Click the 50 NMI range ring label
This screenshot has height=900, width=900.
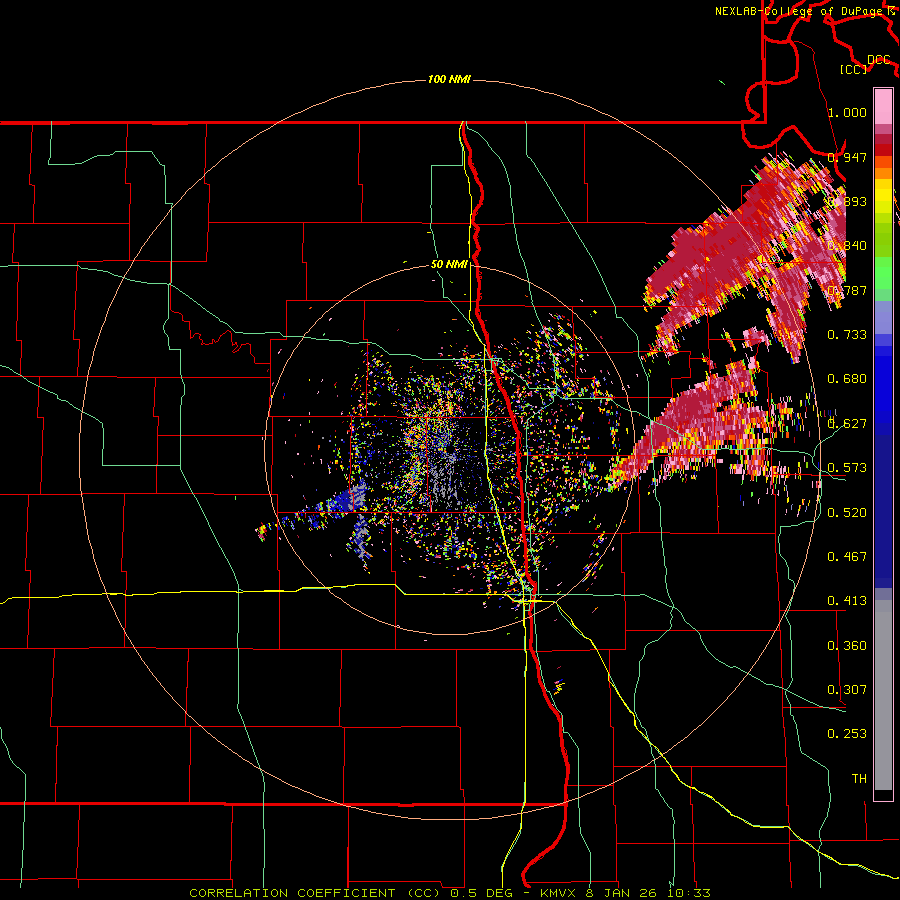pyautogui.click(x=449, y=265)
